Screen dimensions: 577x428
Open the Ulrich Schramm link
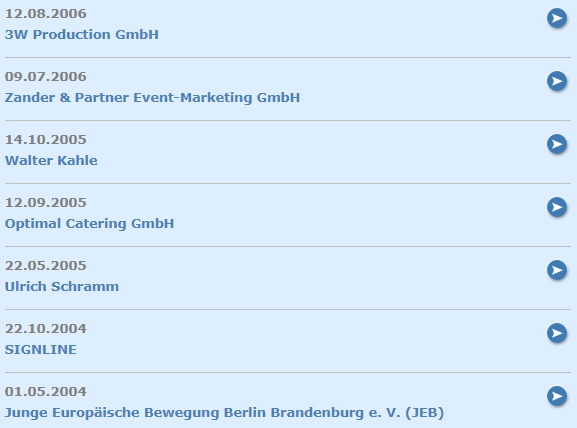[62, 286]
